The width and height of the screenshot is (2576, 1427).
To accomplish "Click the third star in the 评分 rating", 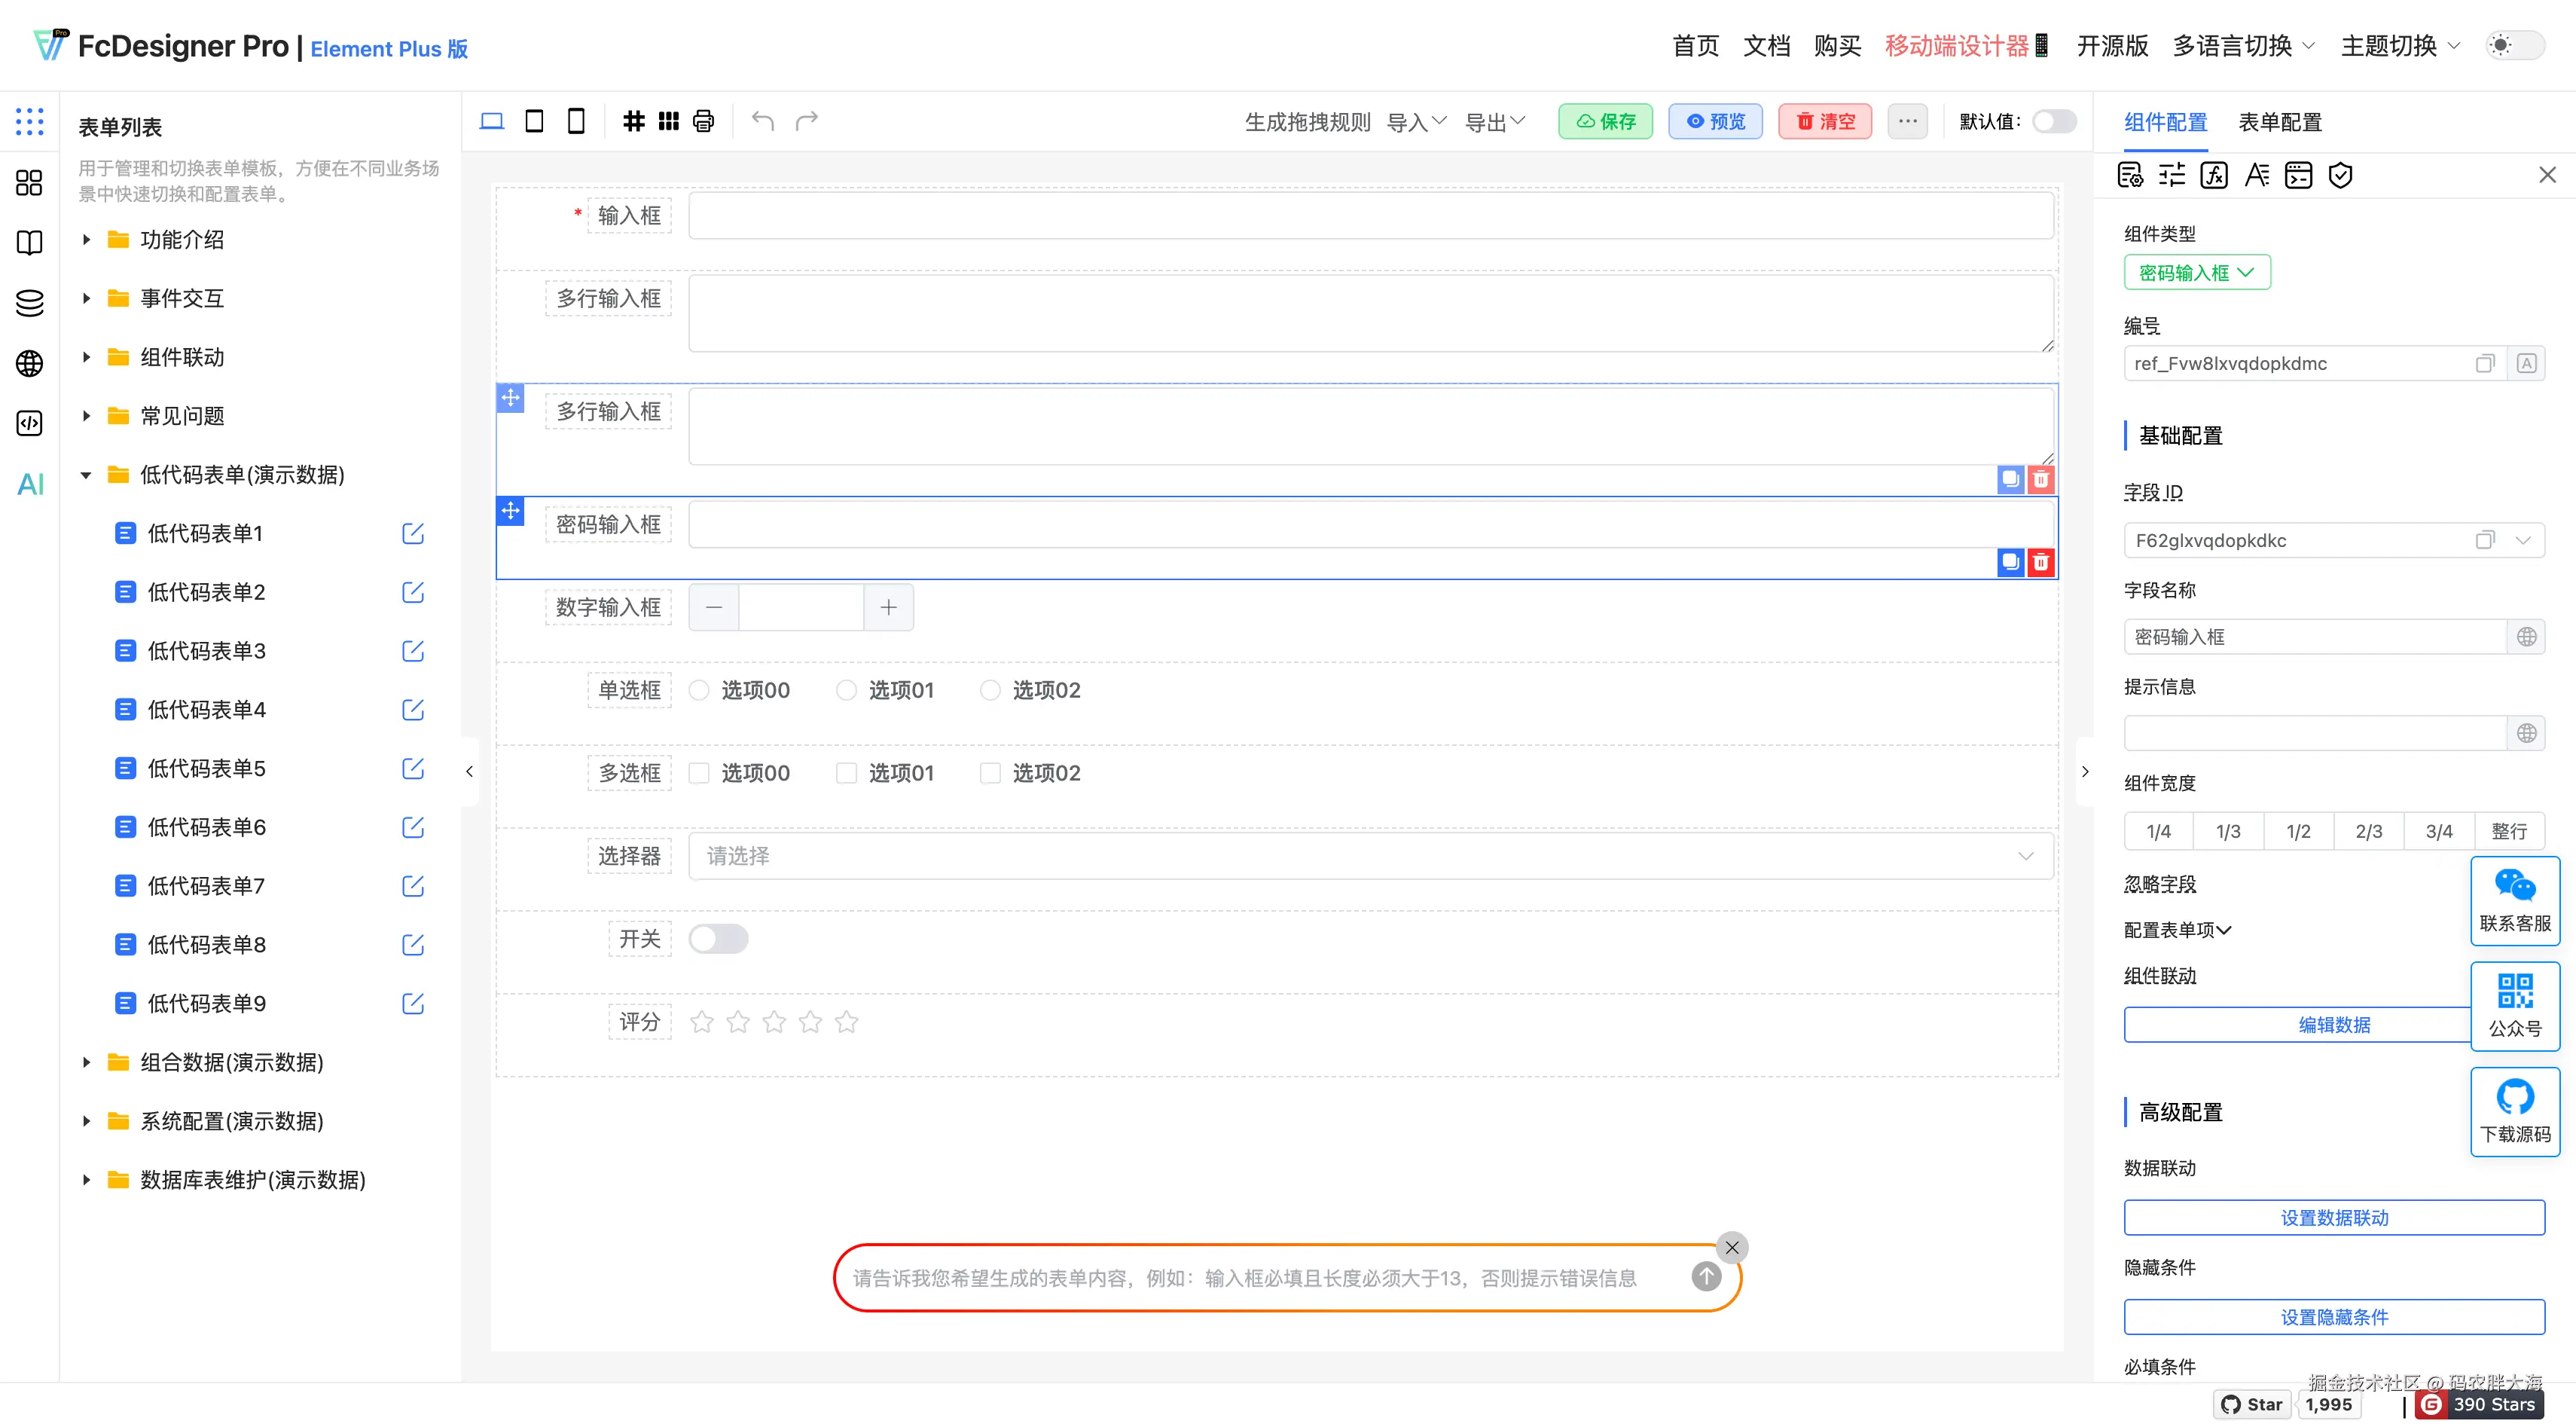I will 774,1022.
